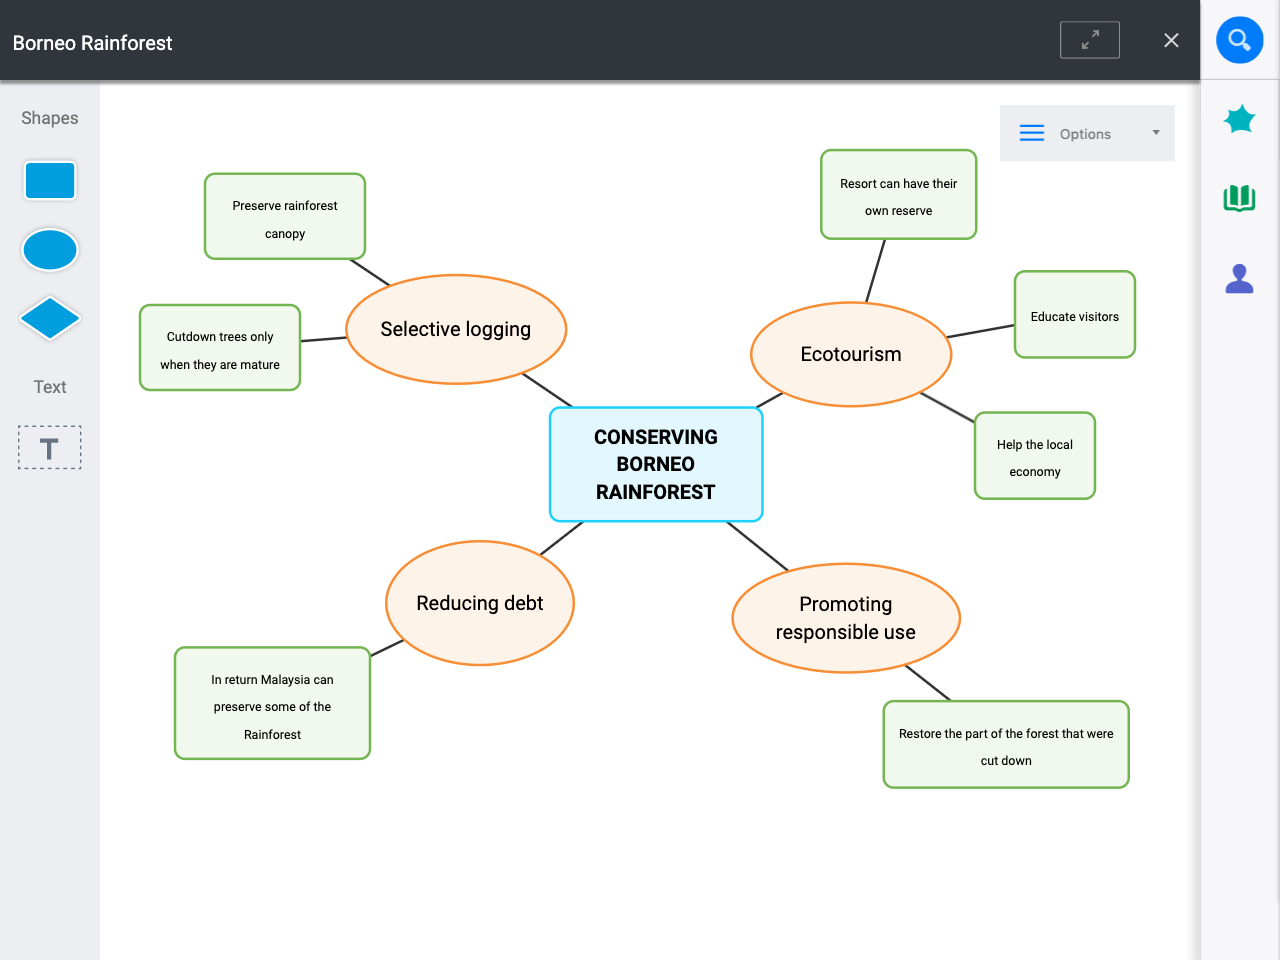The height and width of the screenshot is (960, 1280).
Task: Select the ellipse shape tool
Action: coord(49,249)
